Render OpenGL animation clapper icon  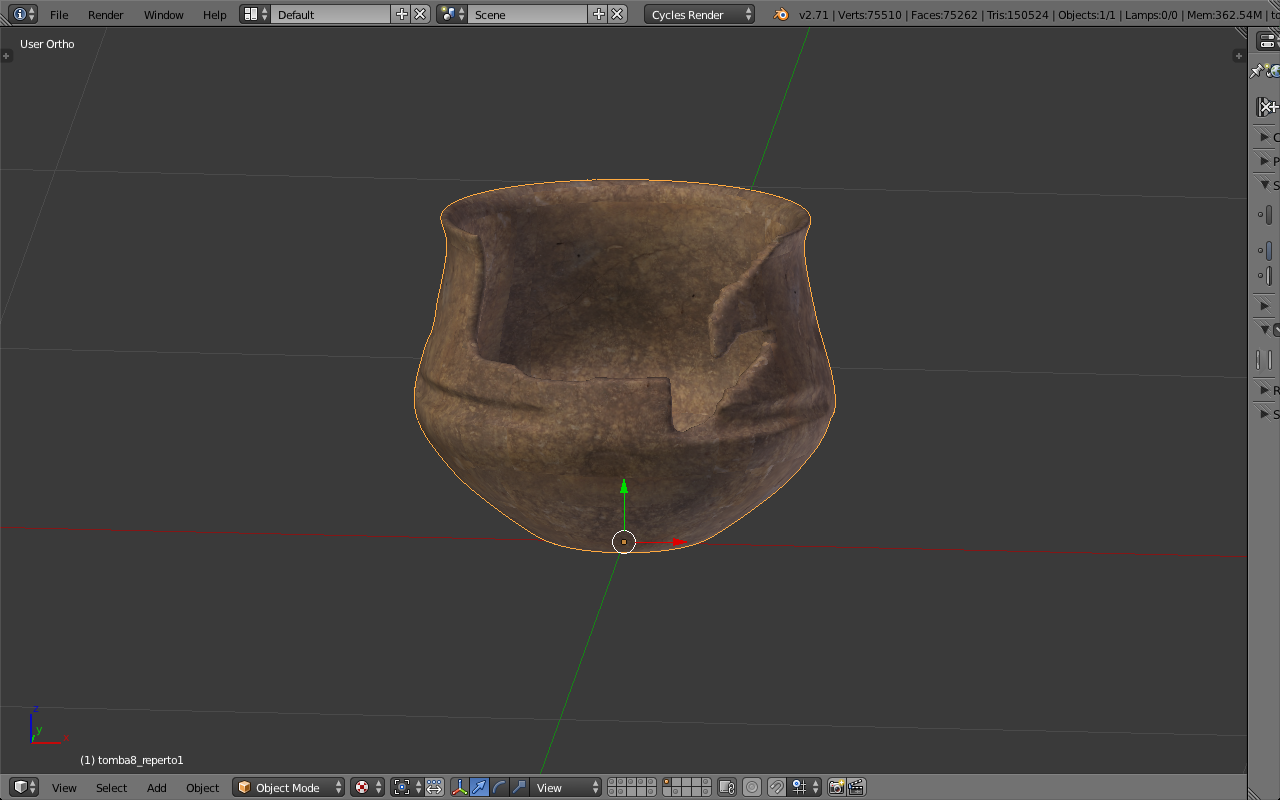tap(856, 787)
